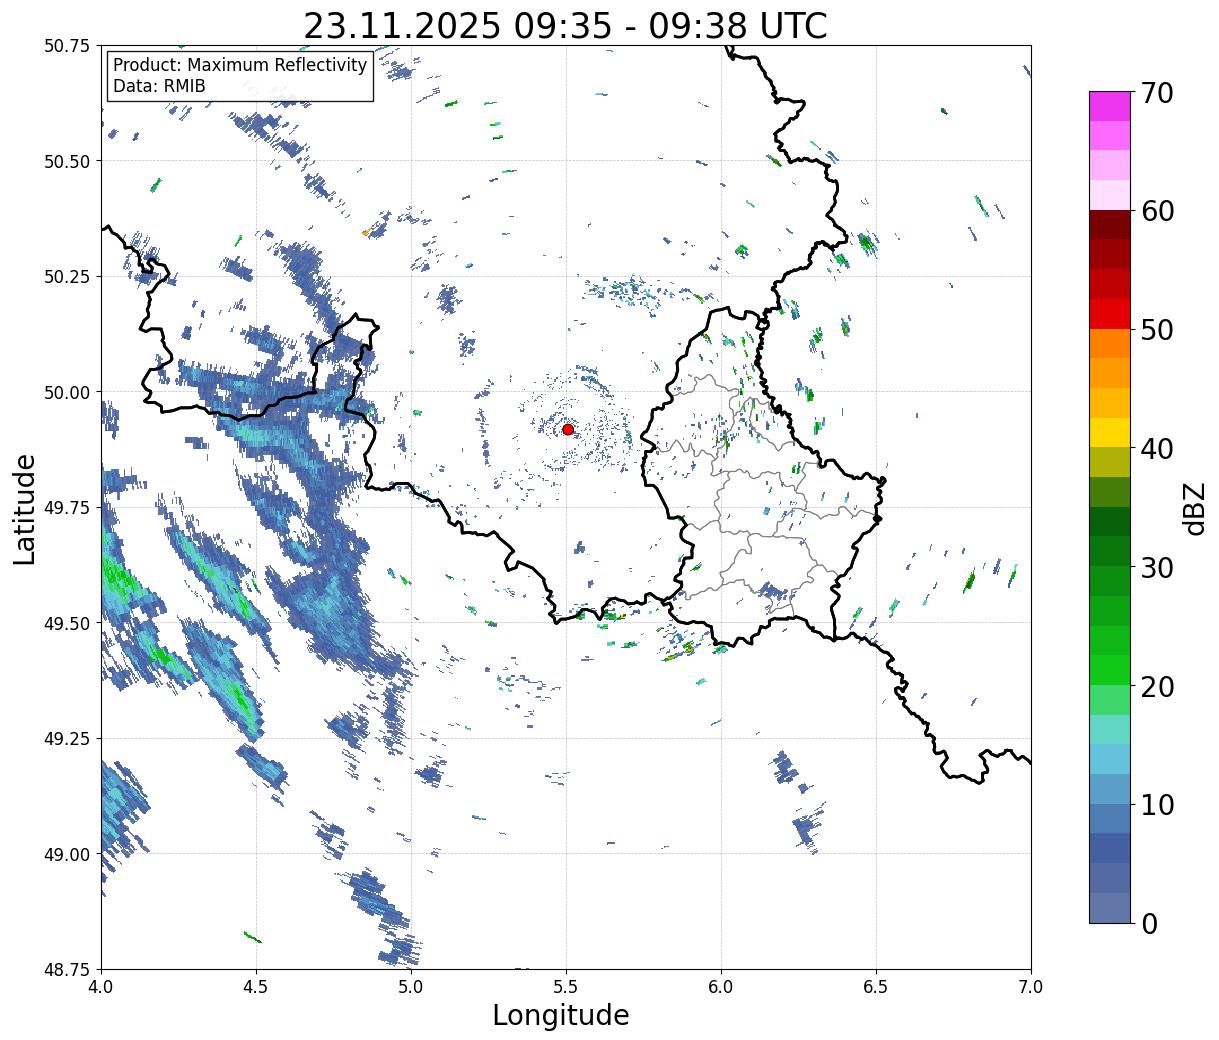The image size is (1219, 1040).
Task: Click the longitude tick label 7.0
Action: click(1031, 987)
